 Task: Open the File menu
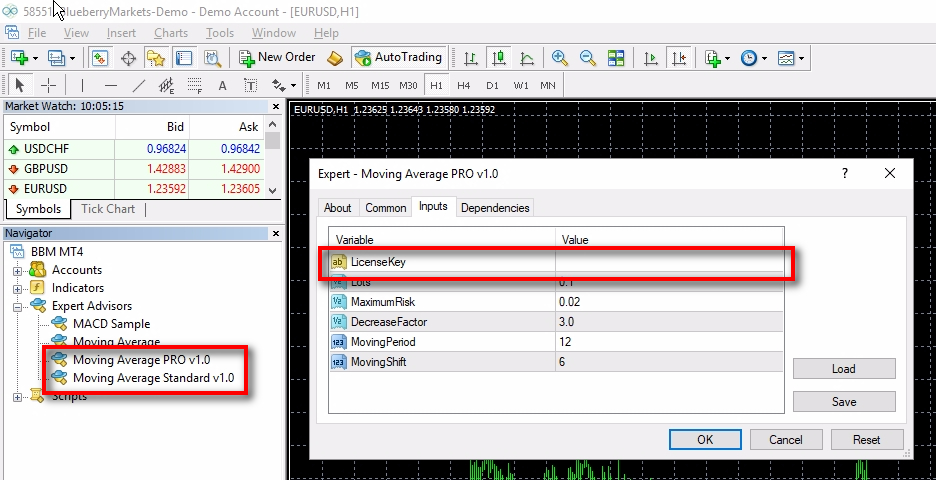[37, 33]
